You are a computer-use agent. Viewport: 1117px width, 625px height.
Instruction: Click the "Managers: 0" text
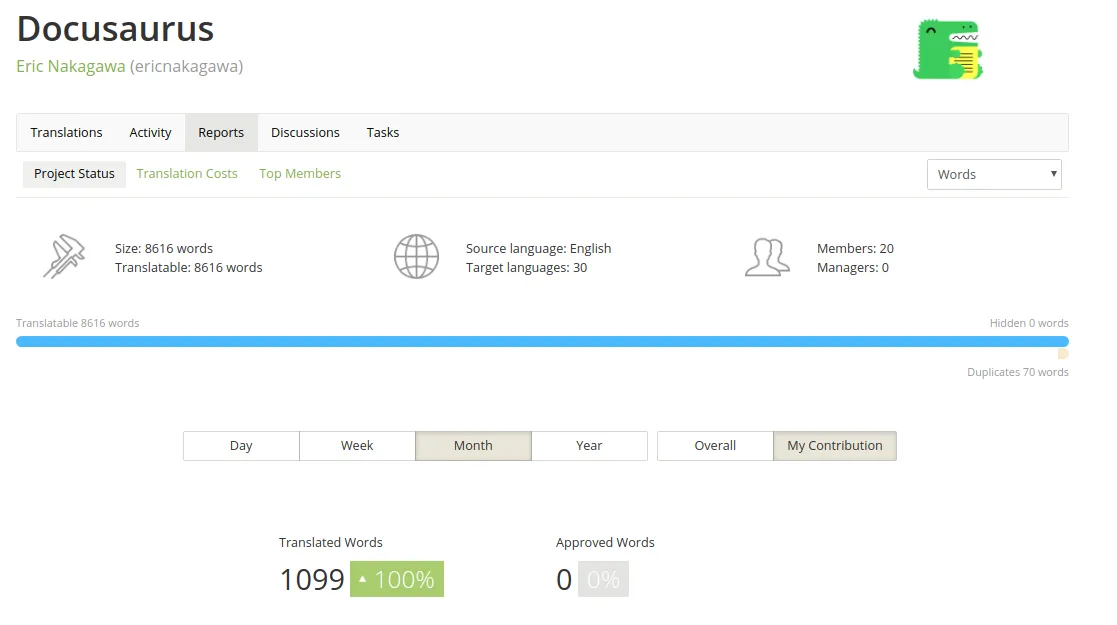(x=853, y=268)
